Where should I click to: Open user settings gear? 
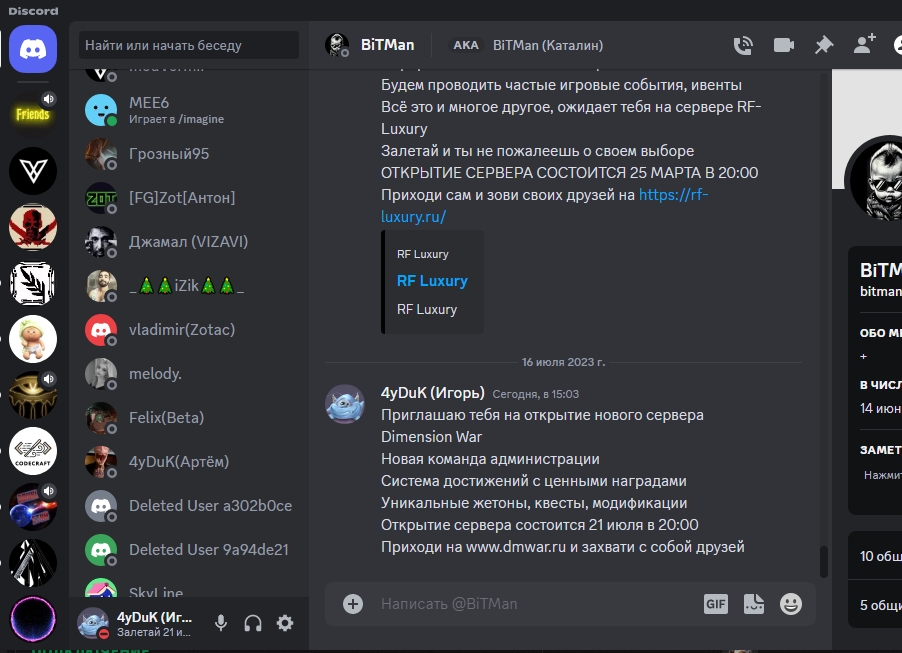[x=285, y=623]
